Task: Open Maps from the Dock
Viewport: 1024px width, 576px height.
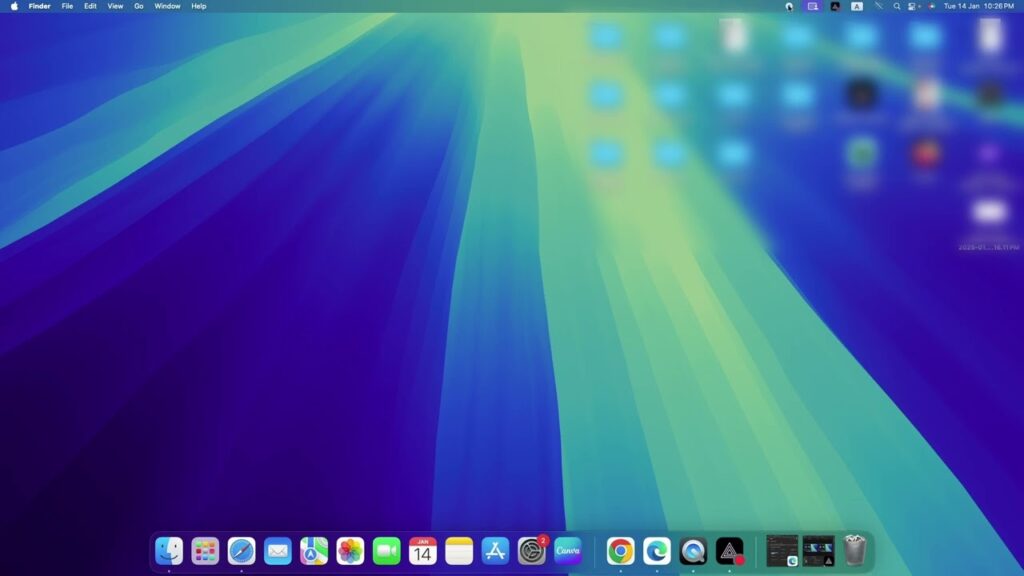Action: [313, 551]
